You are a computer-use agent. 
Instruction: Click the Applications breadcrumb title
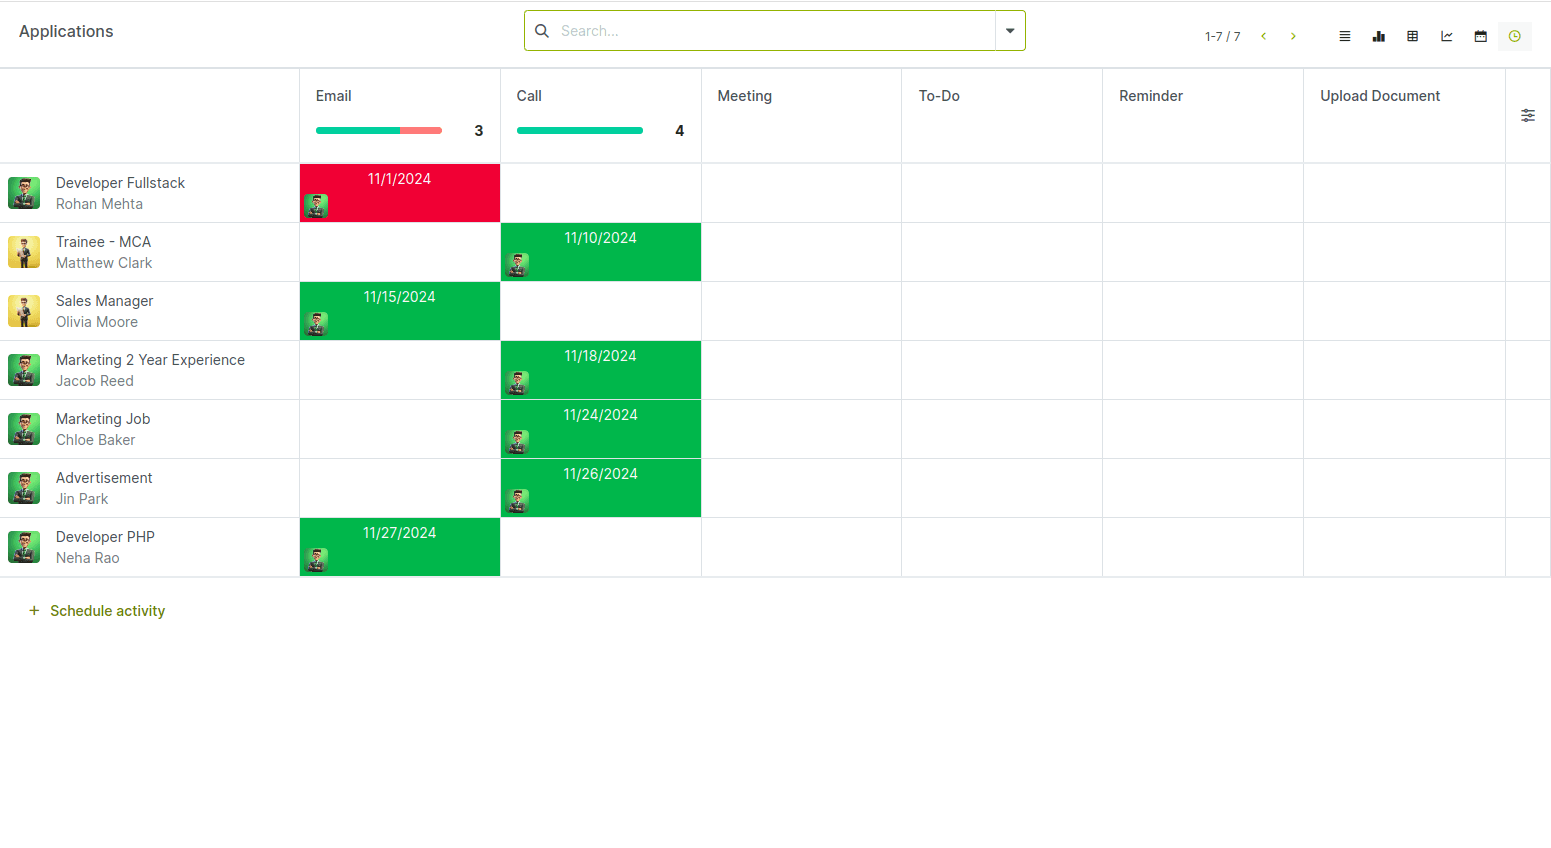pos(66,31)
